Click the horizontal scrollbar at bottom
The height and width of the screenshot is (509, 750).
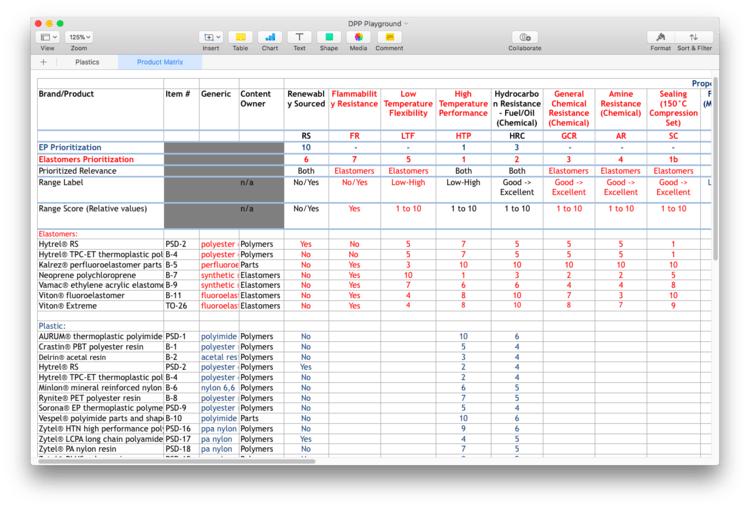pyautogui.click(x=177, y=461)
